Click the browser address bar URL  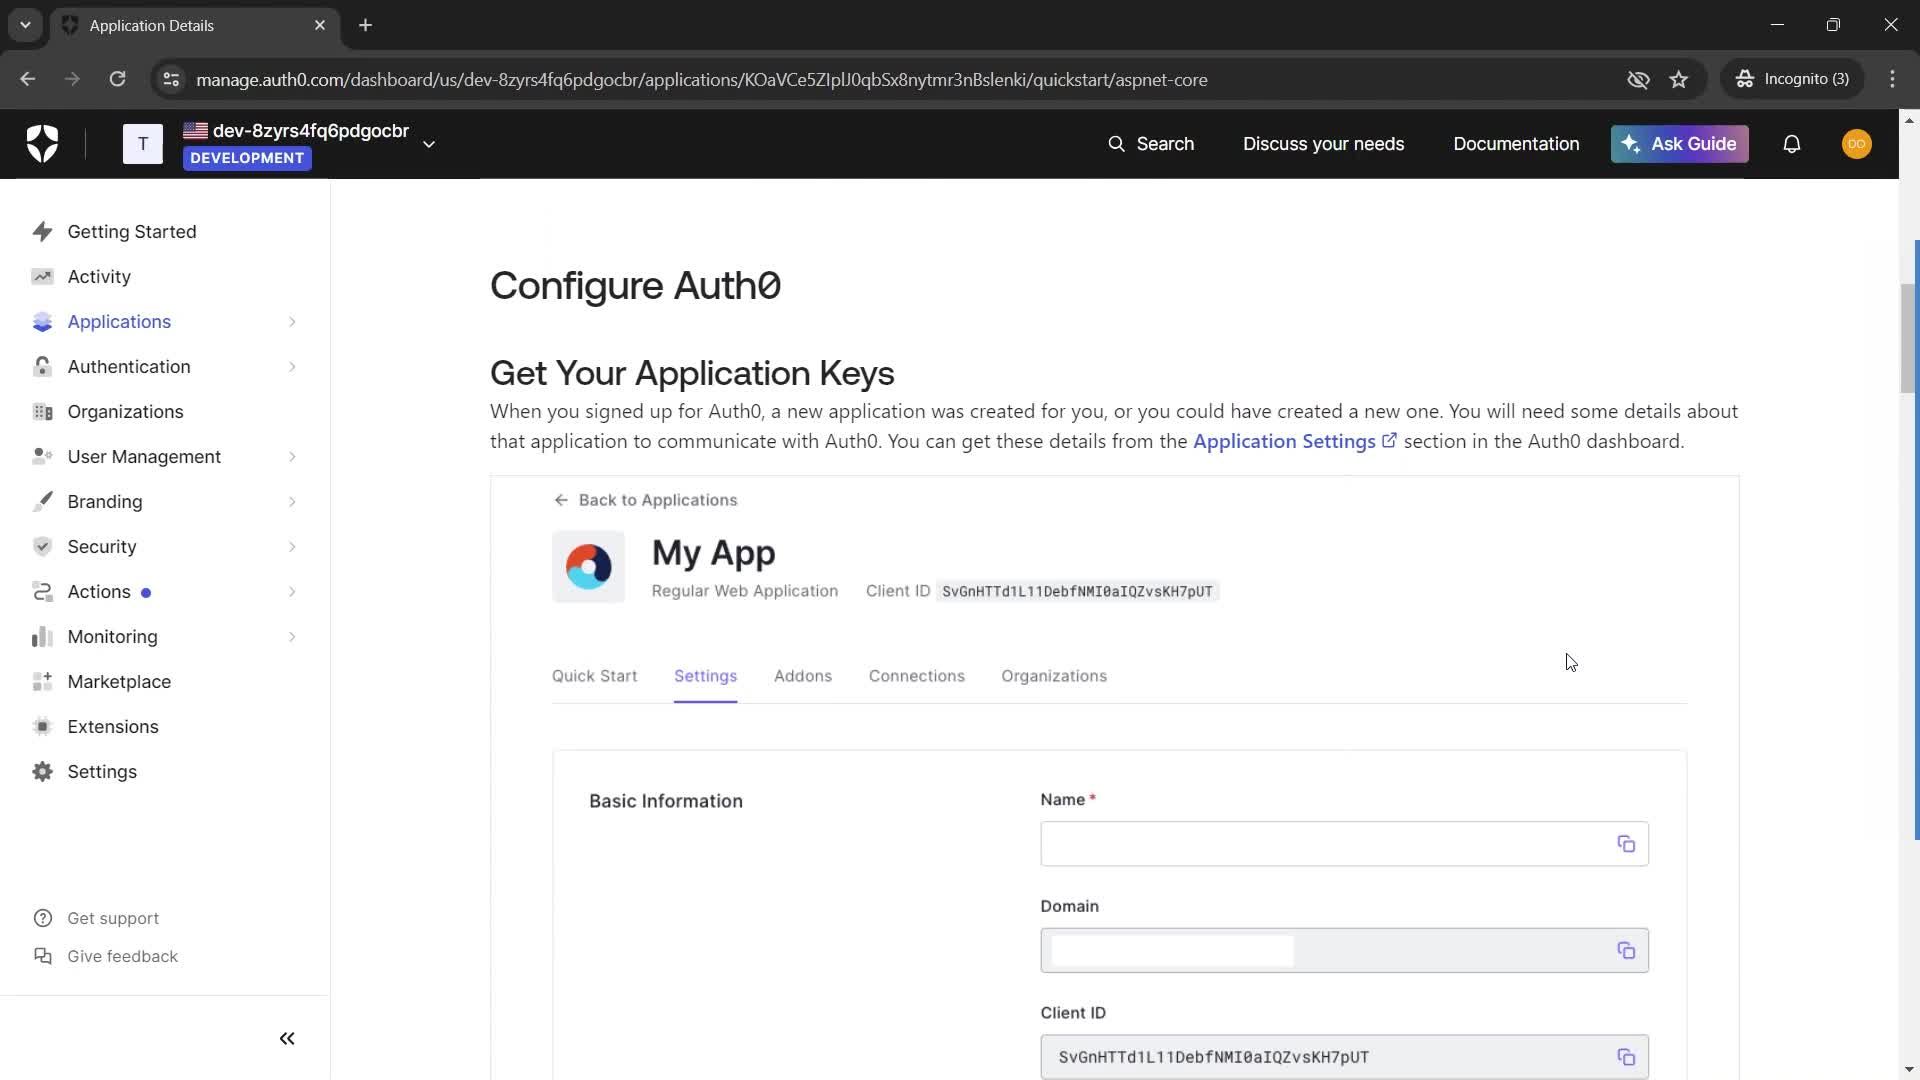(701, 80)
